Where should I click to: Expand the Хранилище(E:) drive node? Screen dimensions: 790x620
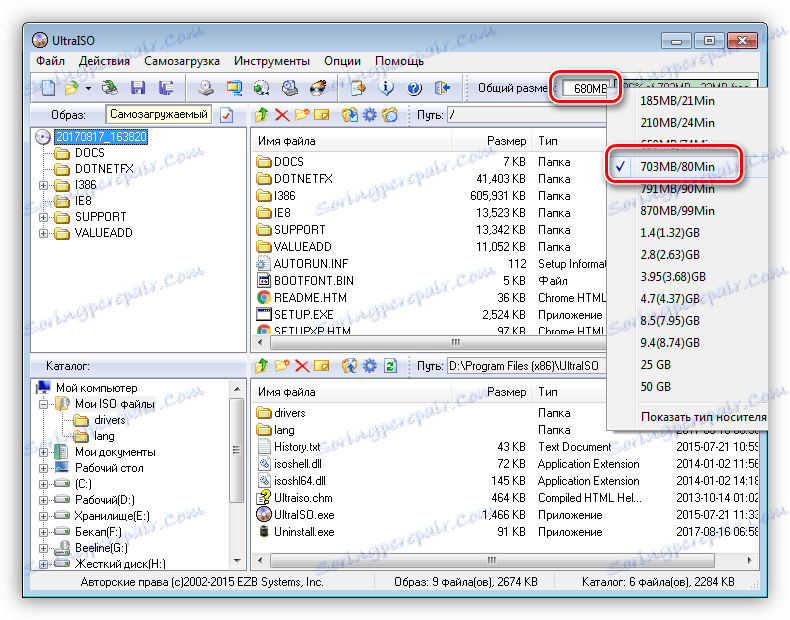pyautogui.click(x=44, y=516)
